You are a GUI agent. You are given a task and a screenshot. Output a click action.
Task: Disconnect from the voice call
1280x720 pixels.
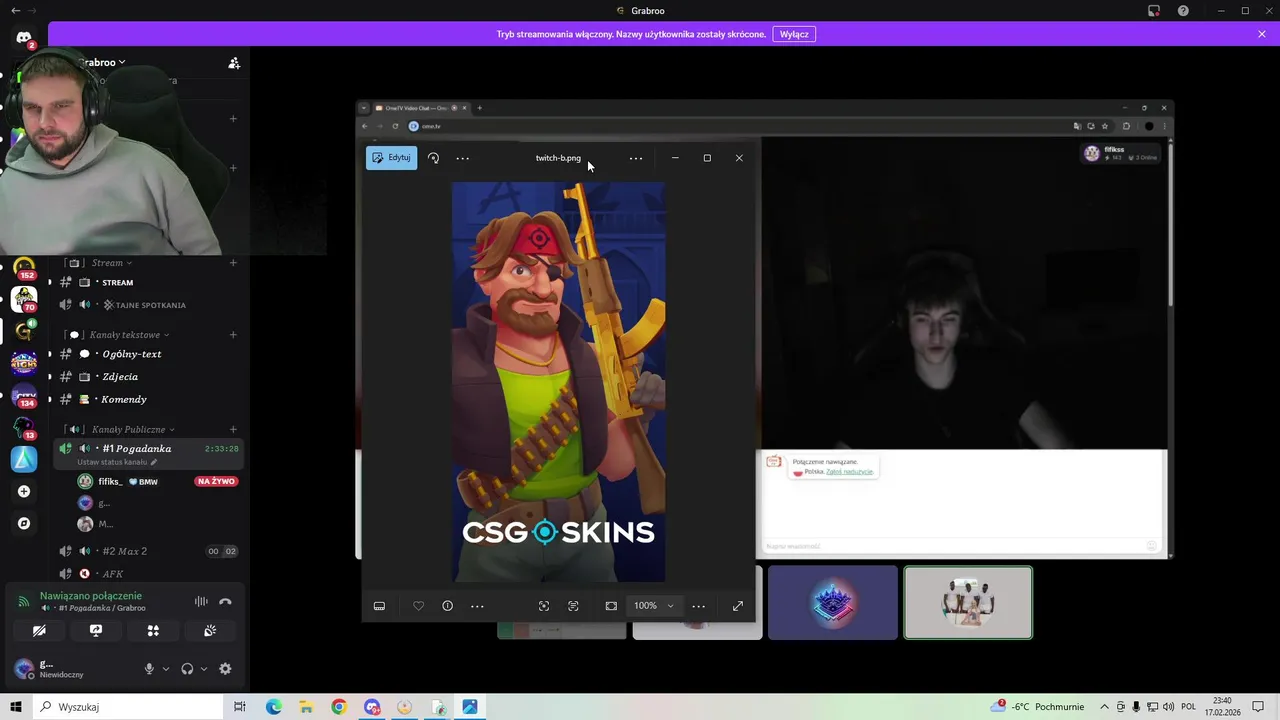tap(225, 602)
